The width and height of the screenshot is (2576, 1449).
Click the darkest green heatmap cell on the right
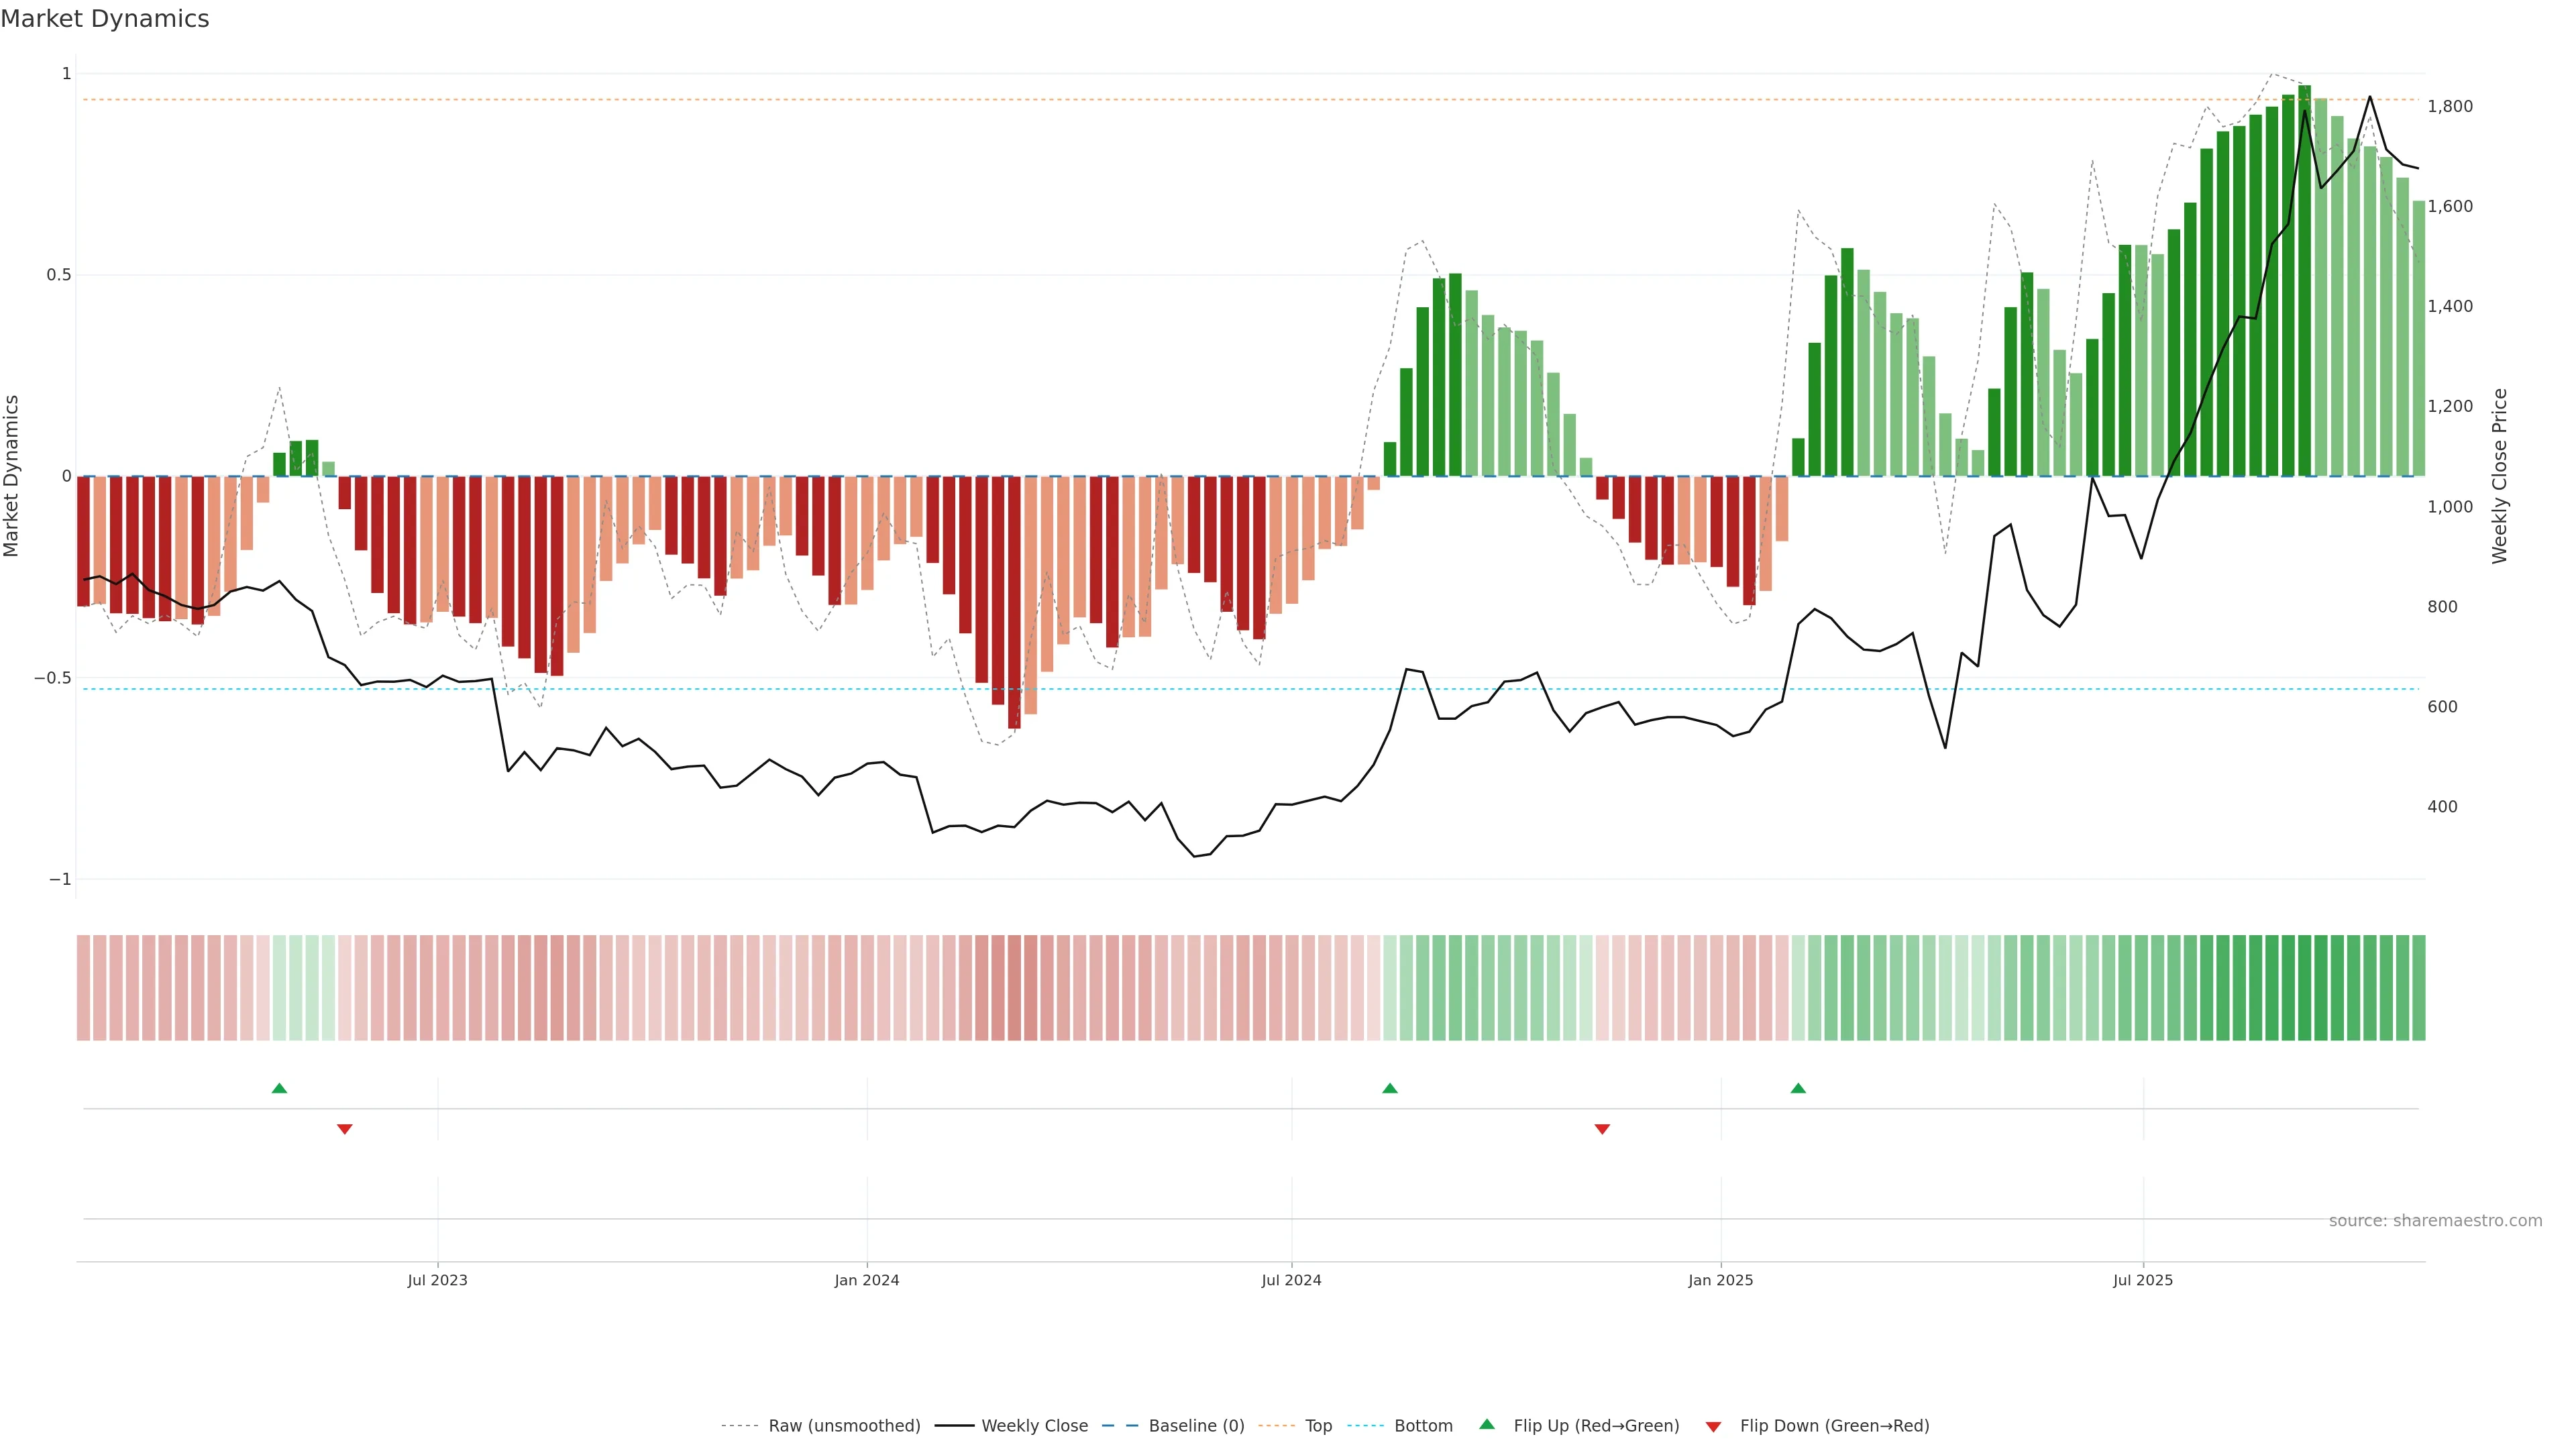pos(2304,988)
